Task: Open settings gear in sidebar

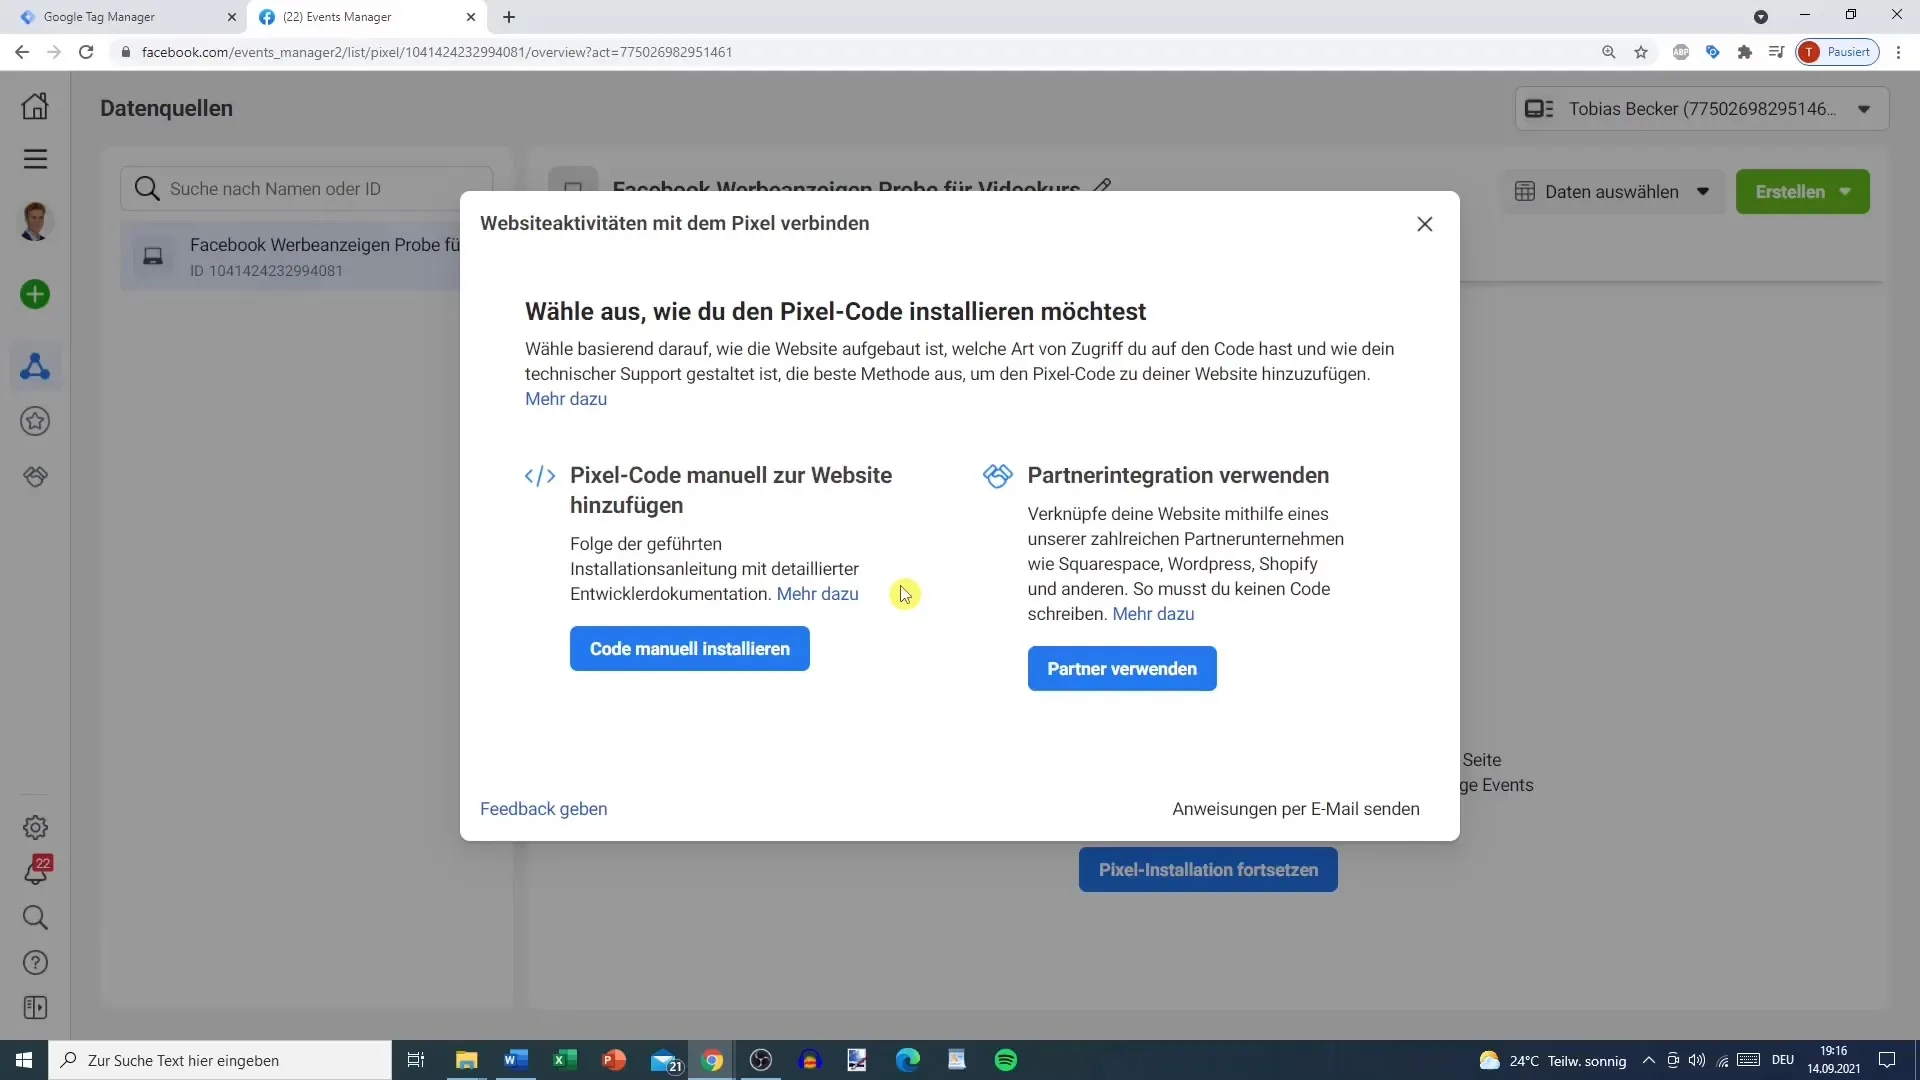Action: [35, 828]
